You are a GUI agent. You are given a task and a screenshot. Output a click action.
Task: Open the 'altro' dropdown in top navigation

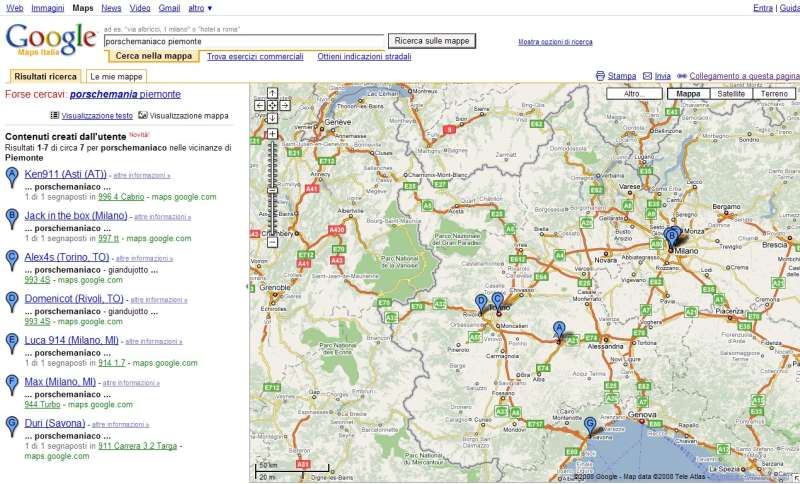(x=200, y=8)
